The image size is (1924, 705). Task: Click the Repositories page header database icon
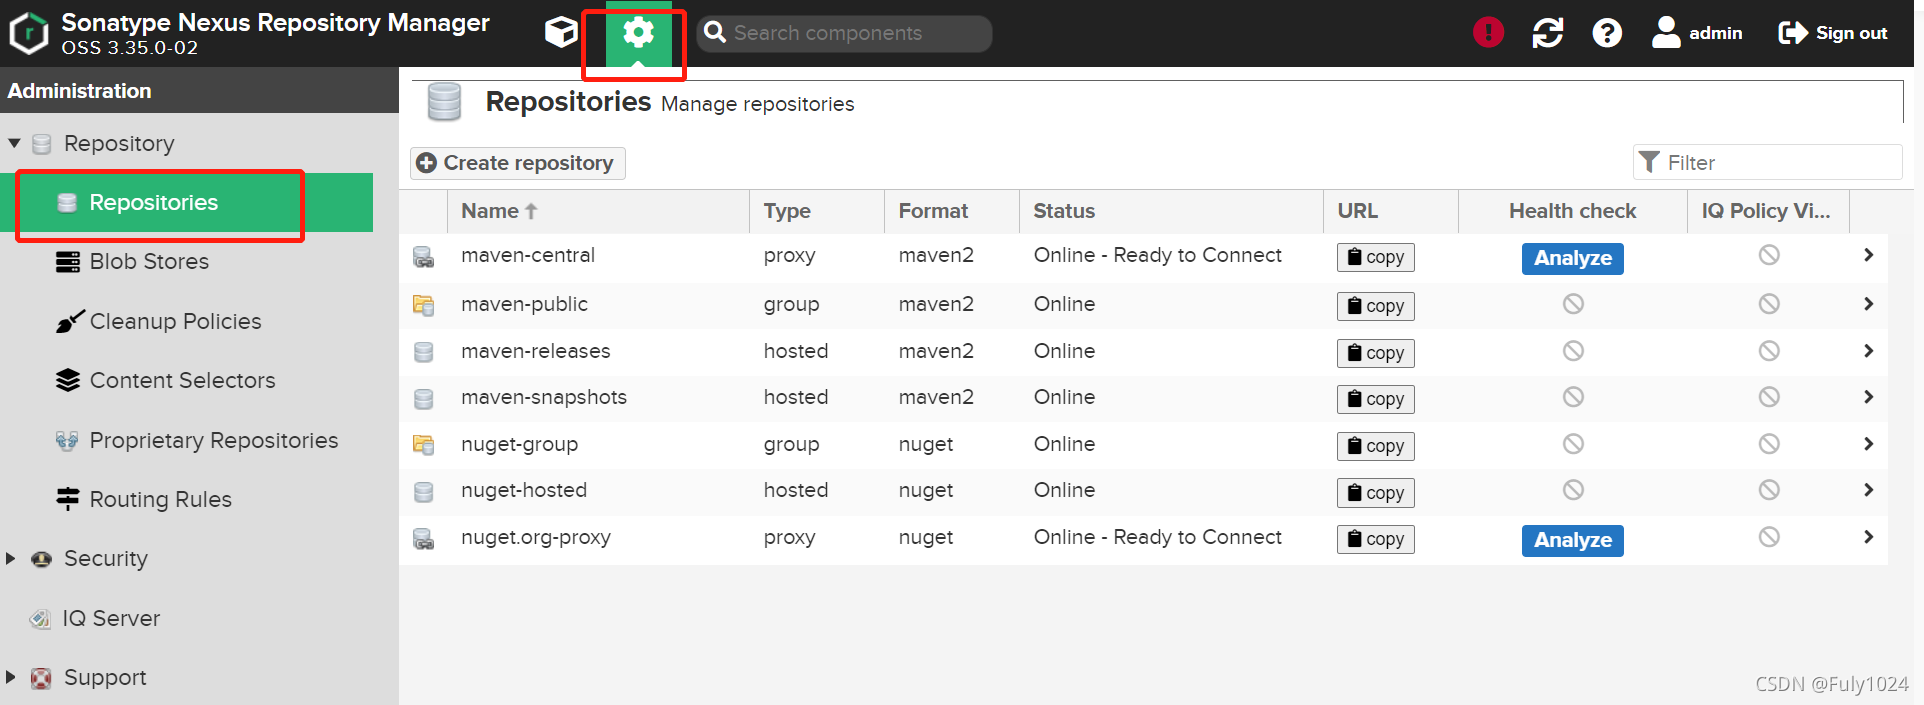click(444, 102)
